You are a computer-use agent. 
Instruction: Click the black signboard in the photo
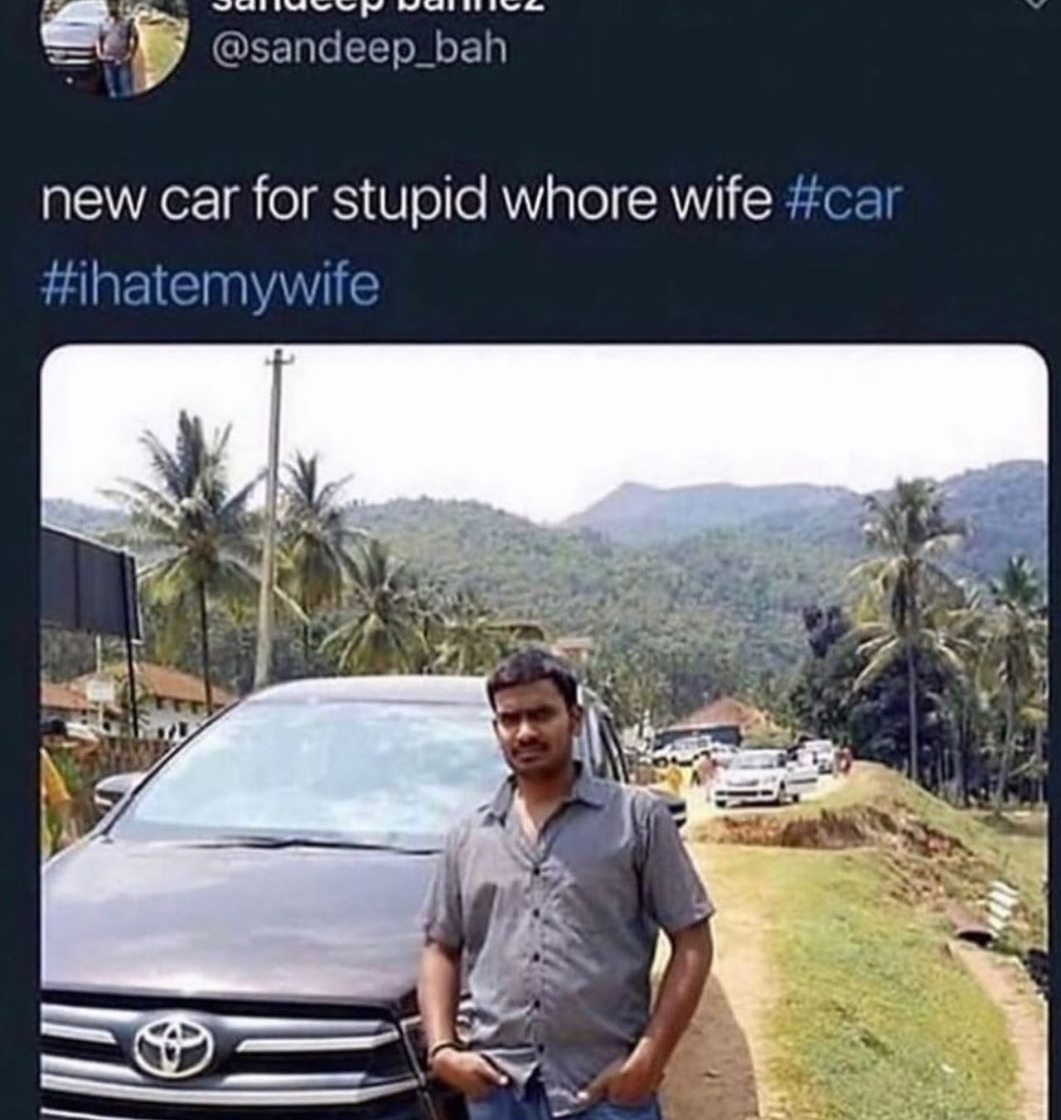tap(90, 581)
